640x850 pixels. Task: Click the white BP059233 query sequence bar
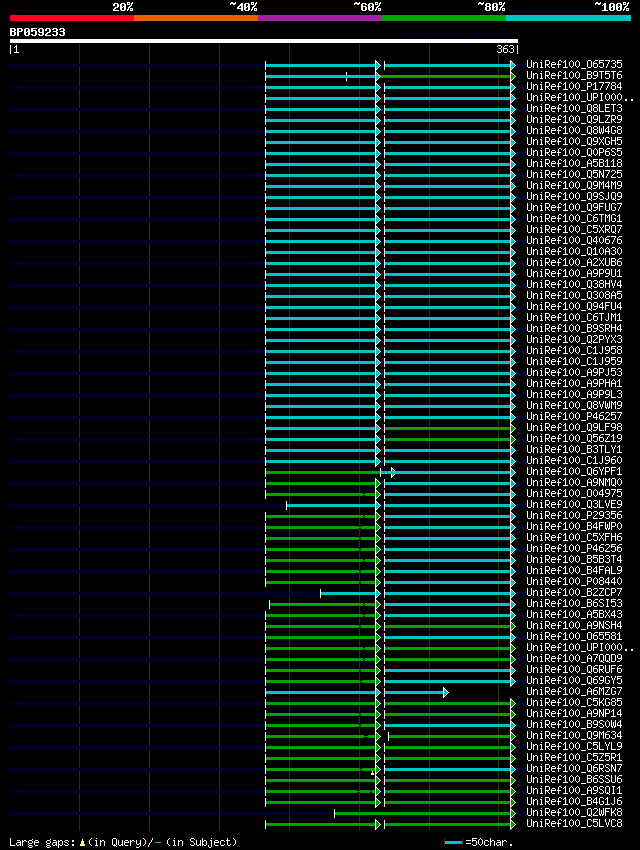pos(264,41)
